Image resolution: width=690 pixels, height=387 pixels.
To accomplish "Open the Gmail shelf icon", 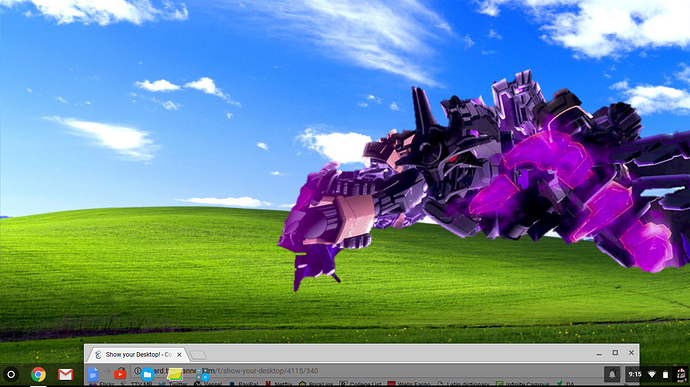I will pyautogui.click(x=66, y=375).
